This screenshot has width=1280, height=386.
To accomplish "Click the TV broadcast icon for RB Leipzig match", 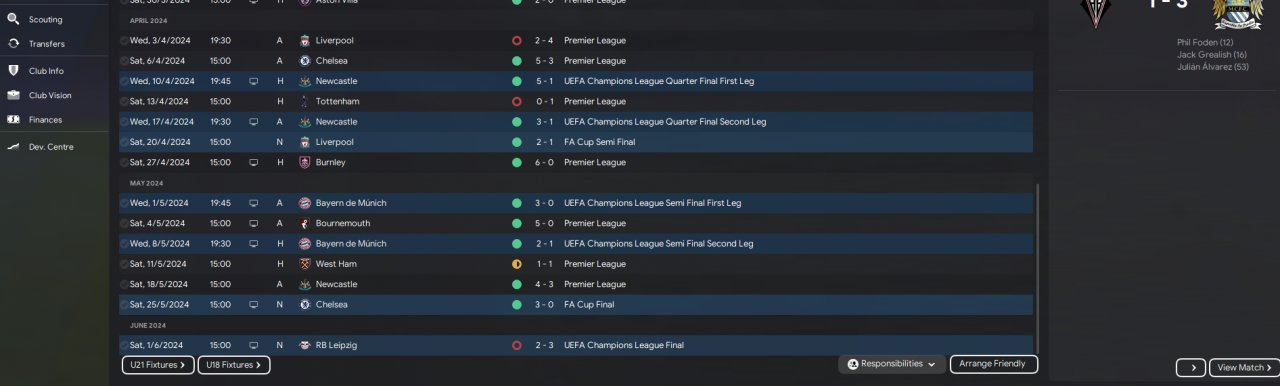I will (253, 345).
